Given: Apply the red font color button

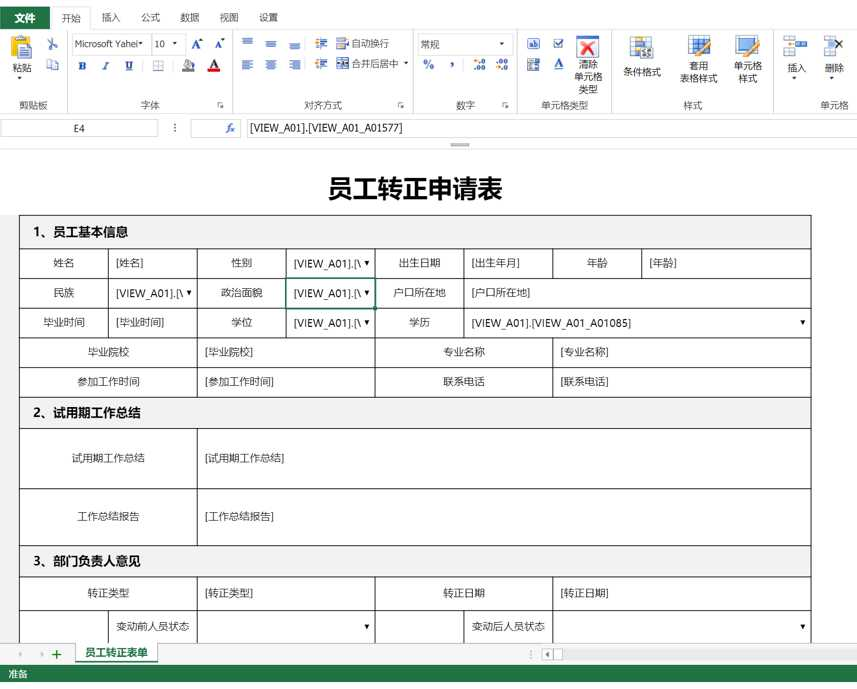Looking at the screenshot, I should (x=214, y=66).
